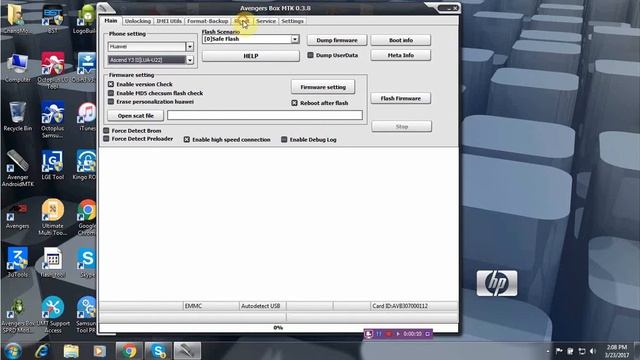Open the iTunes desktop shortcut

click(x=87, y=116)
